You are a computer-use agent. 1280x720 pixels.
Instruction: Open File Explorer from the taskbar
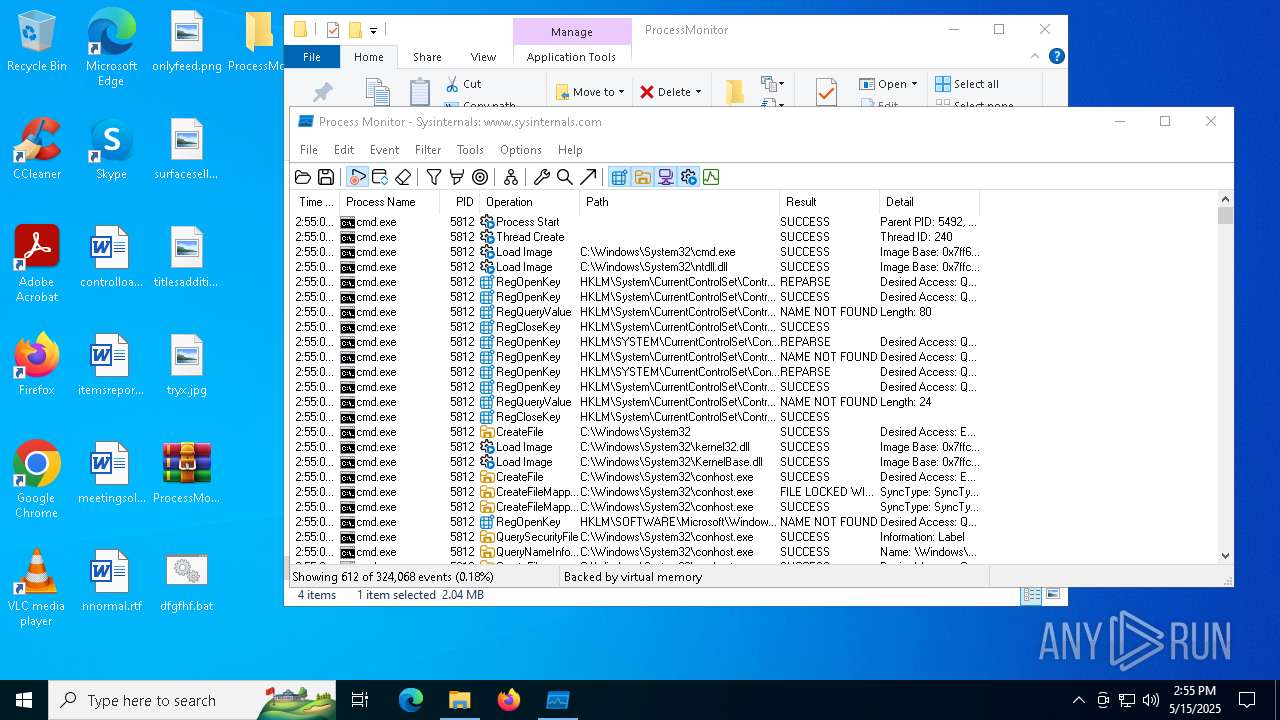click(459, 700)
